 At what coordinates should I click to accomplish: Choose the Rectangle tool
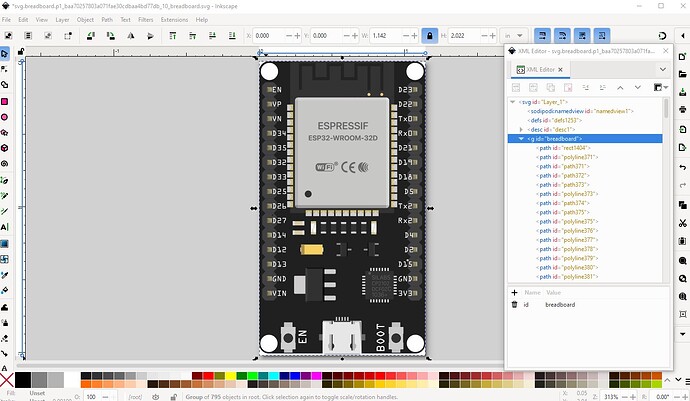[x=4, y=102]
